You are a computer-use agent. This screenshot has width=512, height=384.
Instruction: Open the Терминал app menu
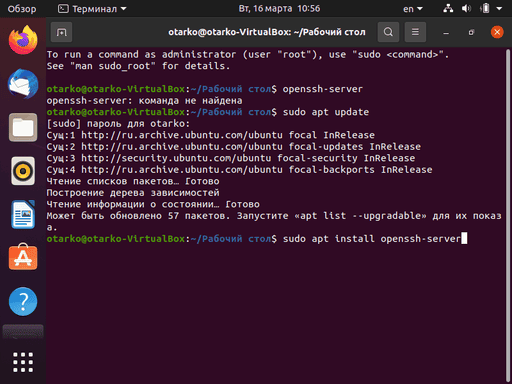point(92,9)
